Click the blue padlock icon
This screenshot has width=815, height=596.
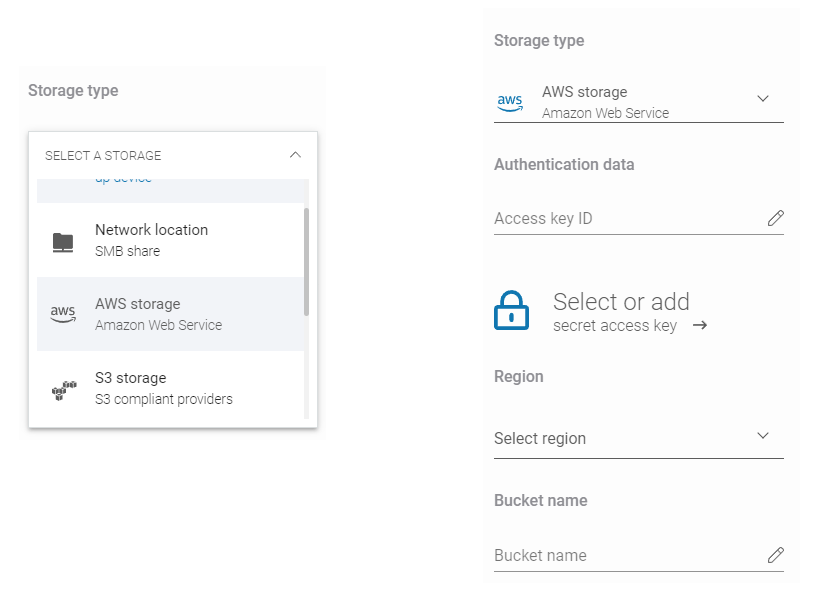[x=511, y=311]
